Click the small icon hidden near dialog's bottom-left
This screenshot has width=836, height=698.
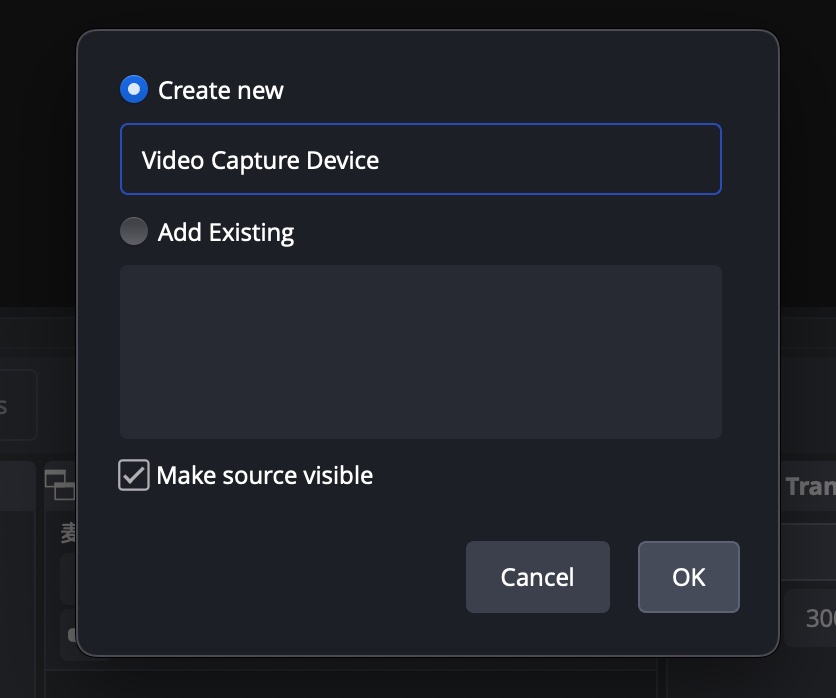click(x=71, y=634)
